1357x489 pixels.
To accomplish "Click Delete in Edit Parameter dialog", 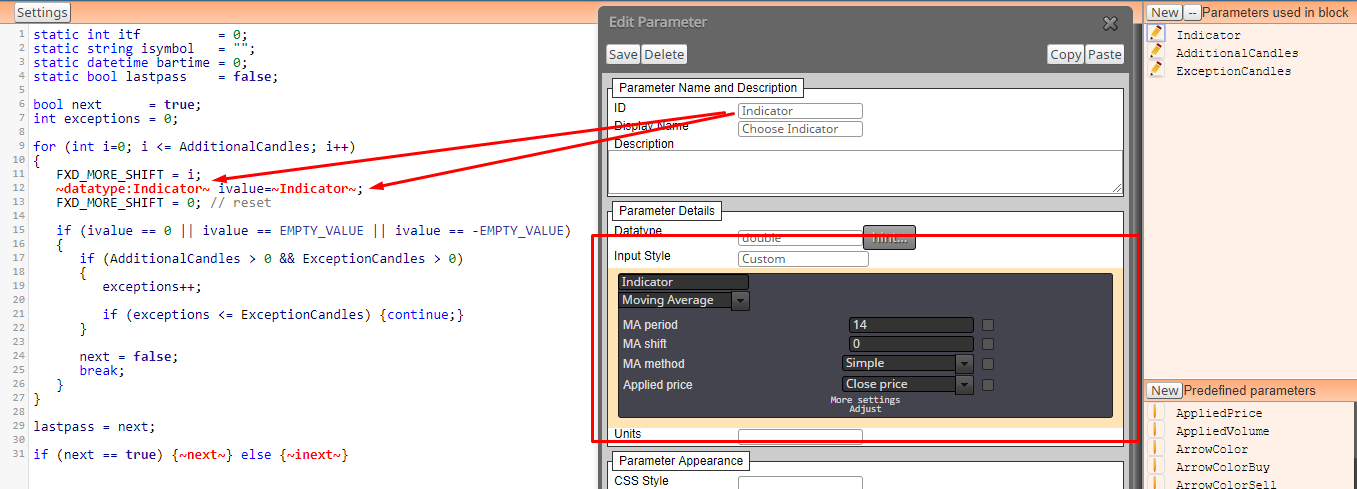I will 664,54.
